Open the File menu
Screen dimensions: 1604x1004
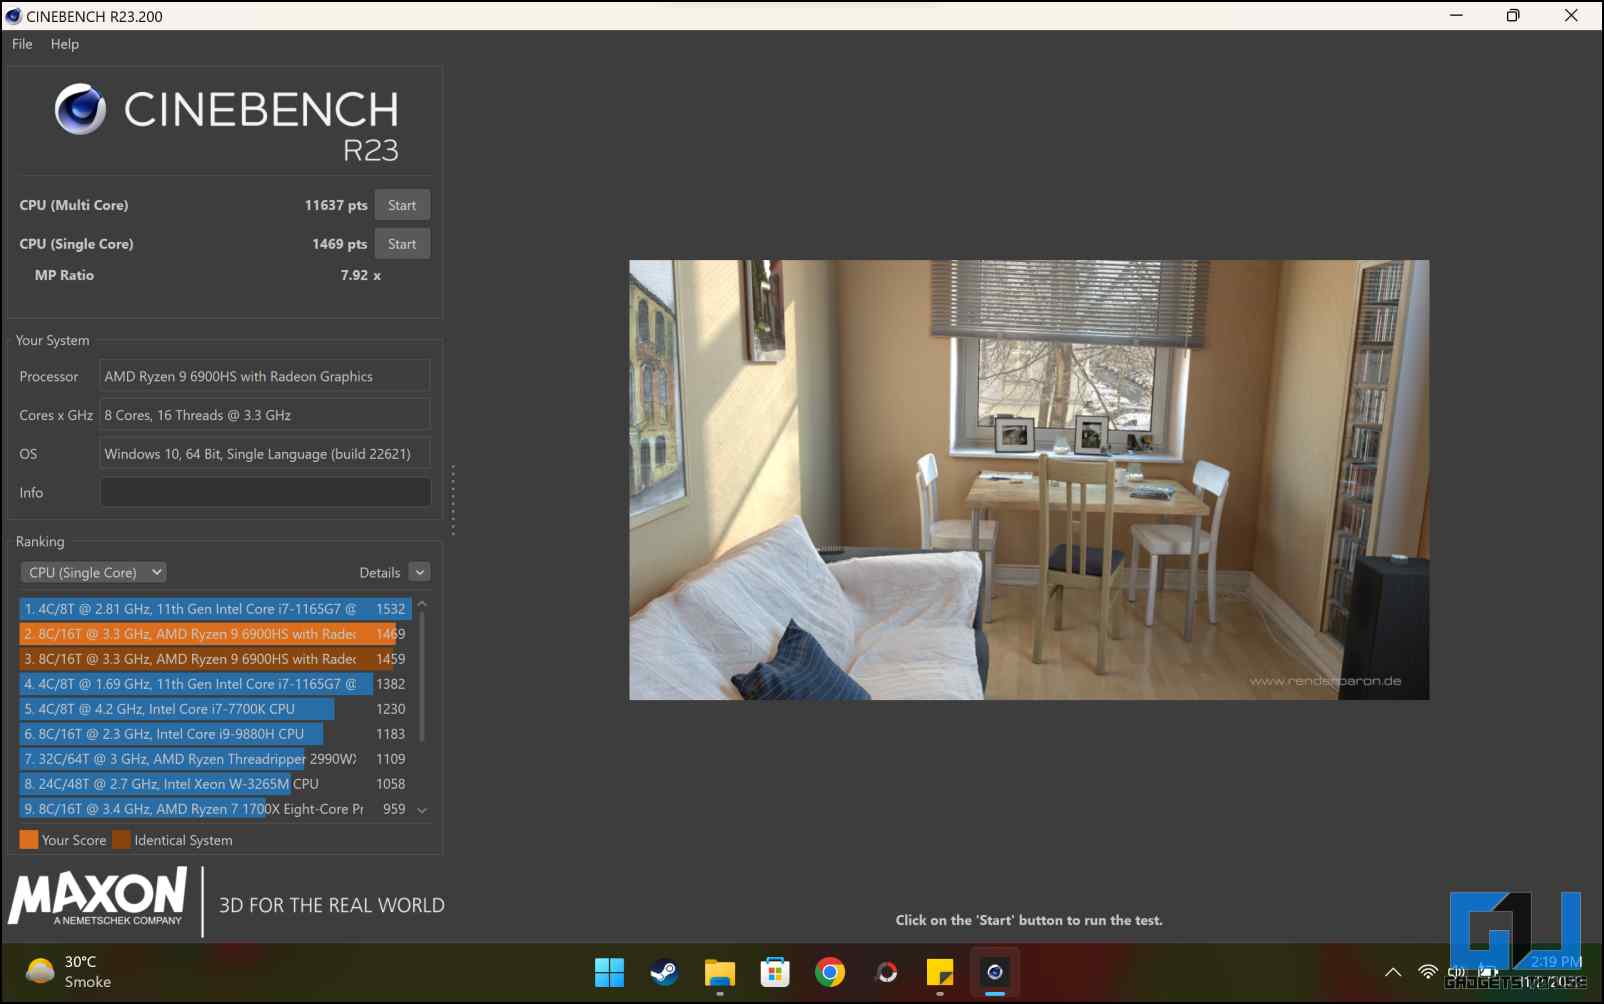click(22, 44)
